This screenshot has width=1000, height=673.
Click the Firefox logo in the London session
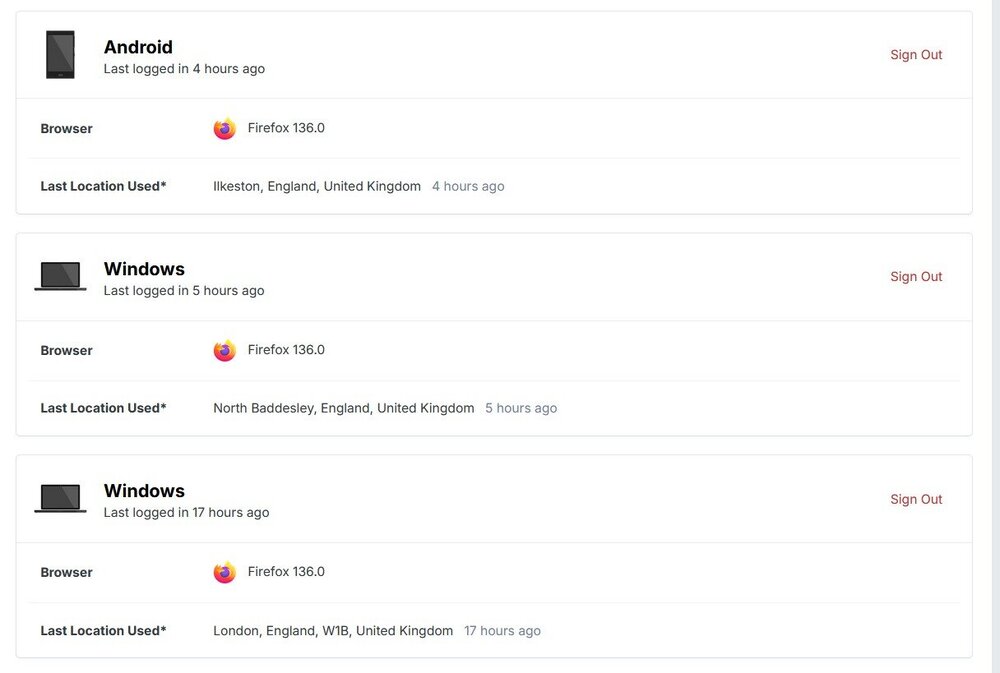coord(224,572)
